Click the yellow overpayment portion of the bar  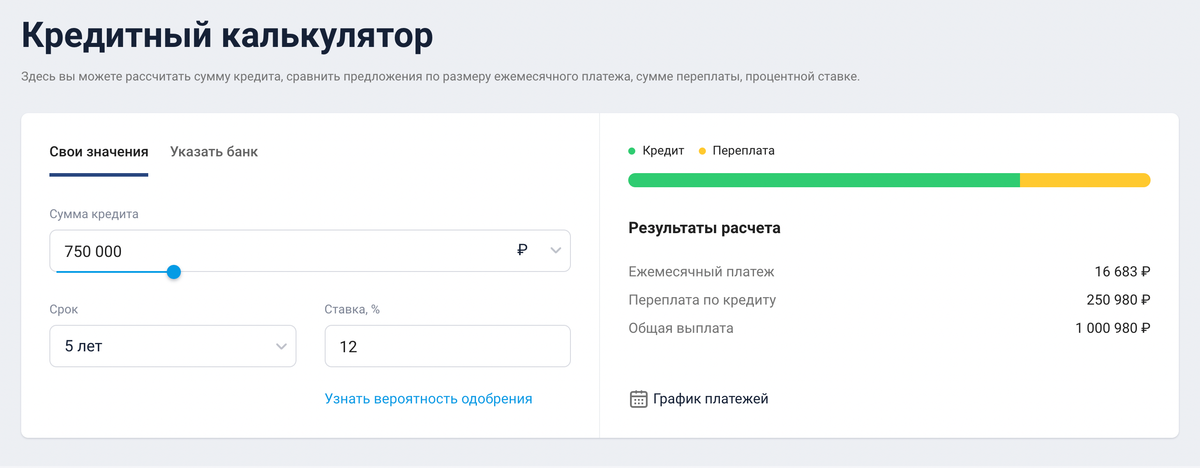[1085, 180]
